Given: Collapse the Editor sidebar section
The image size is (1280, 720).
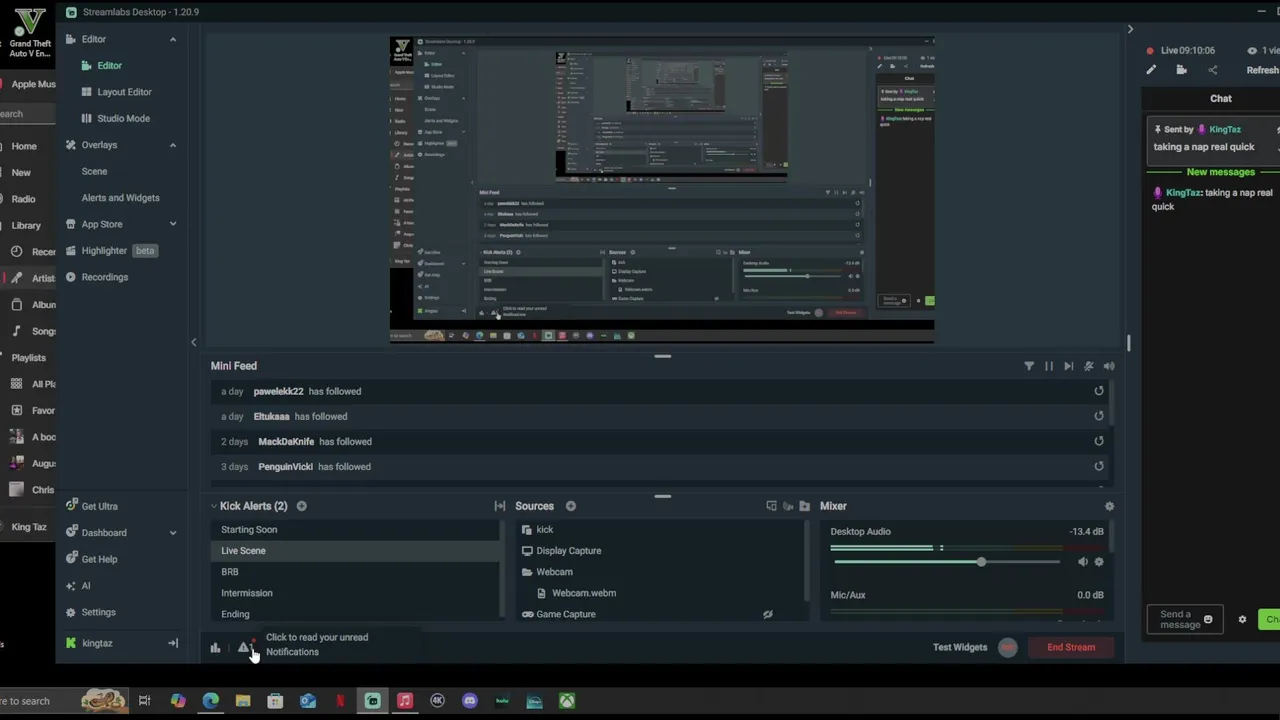Looking at the screenshot, I should 172,39.
